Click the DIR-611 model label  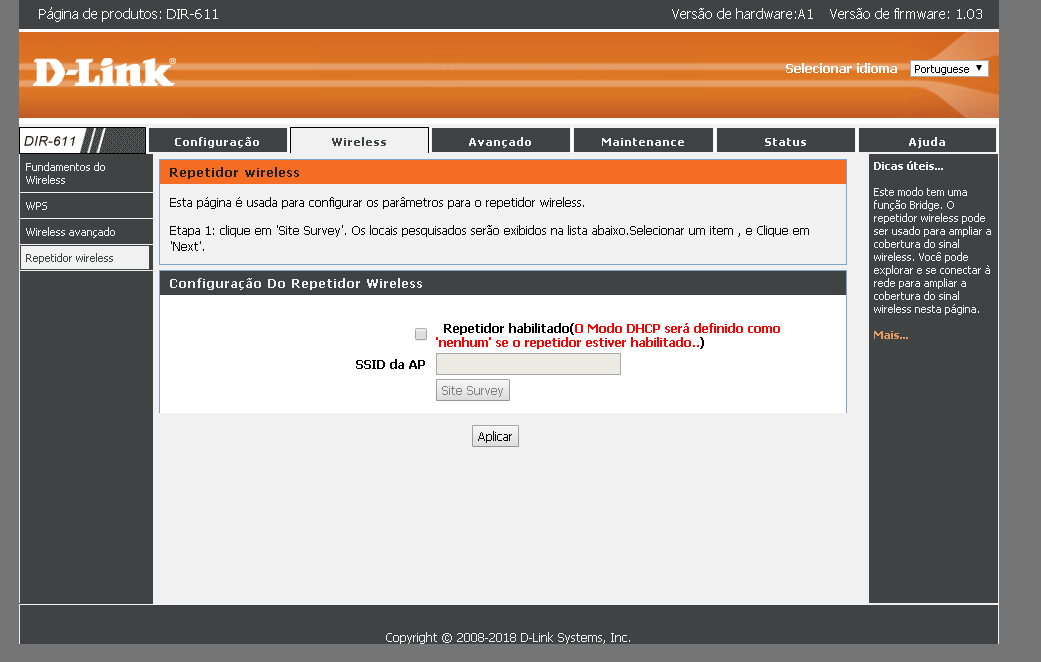pyautogui.click(x=50, y=141)
